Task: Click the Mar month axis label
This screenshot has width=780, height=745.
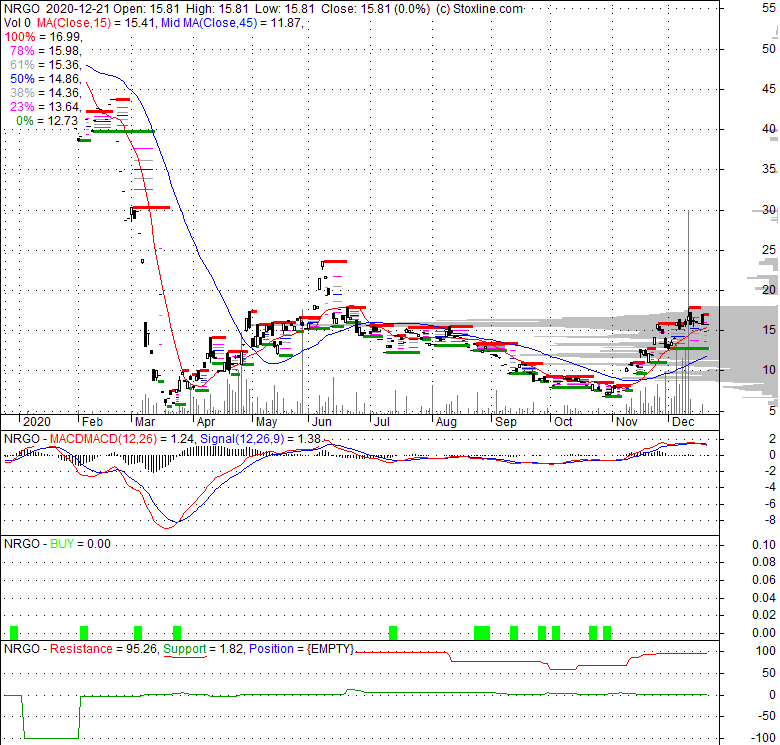Action: pos(145,422)
